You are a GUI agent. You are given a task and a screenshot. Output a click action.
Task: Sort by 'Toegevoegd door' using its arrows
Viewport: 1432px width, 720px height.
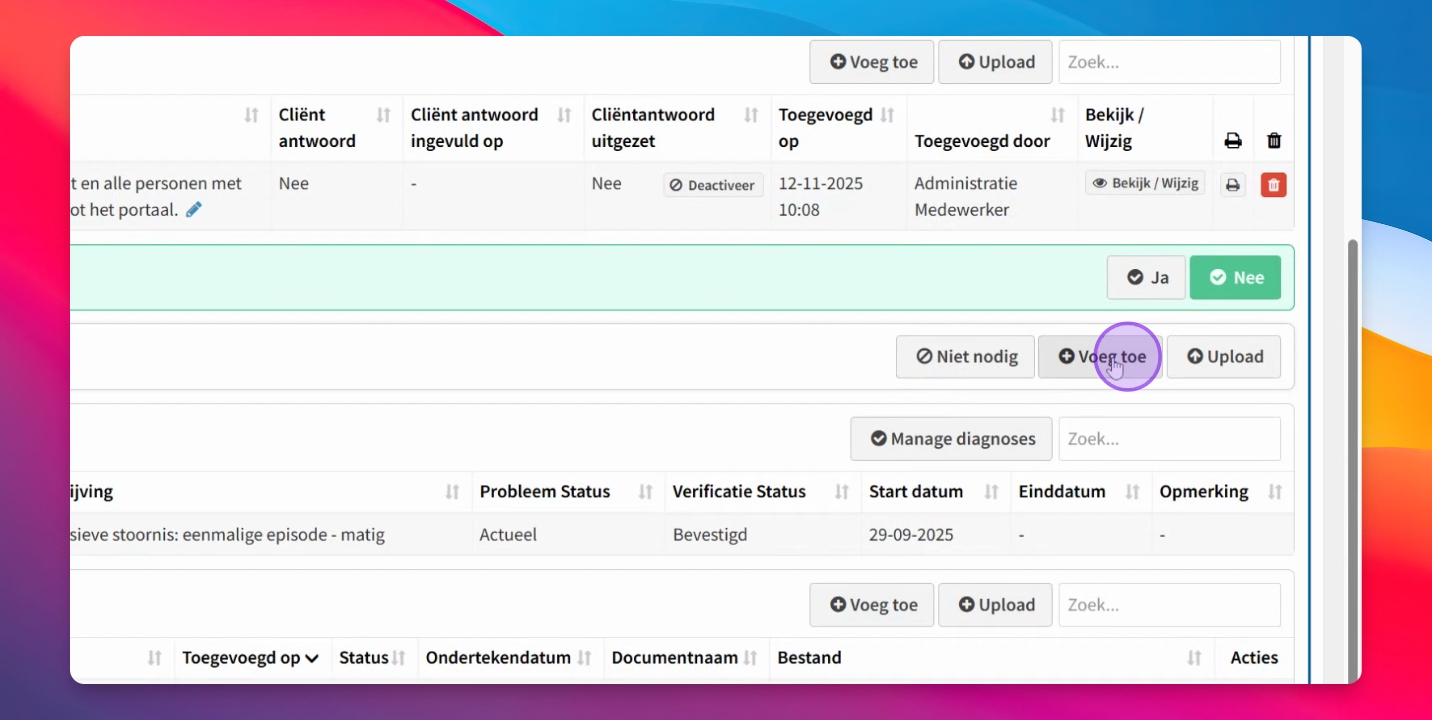(1058, 116)
